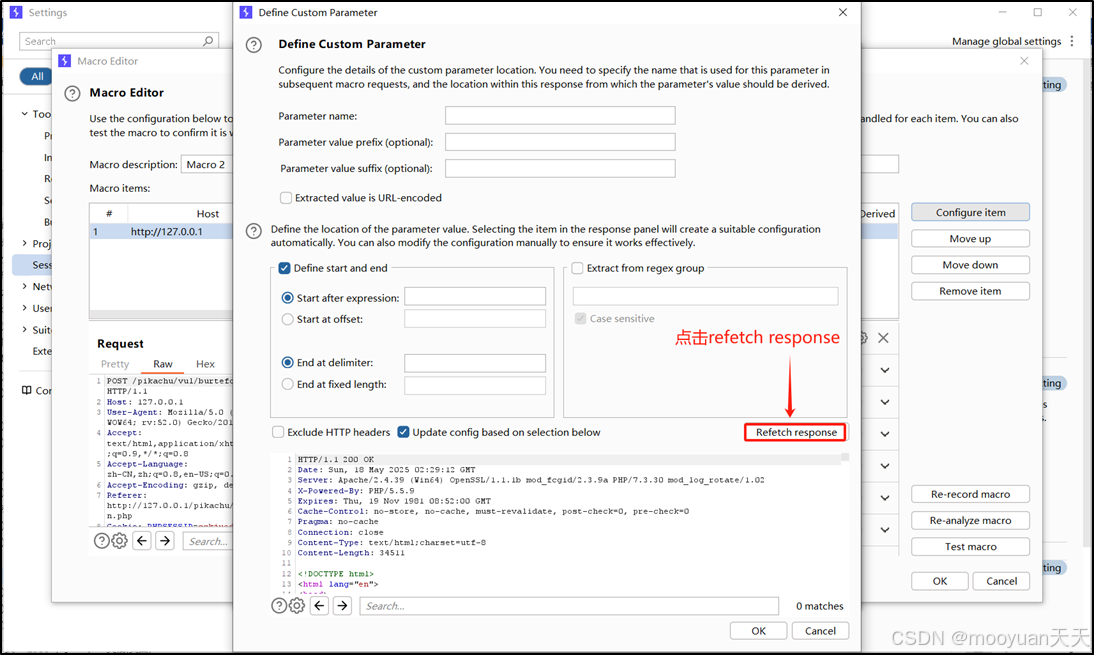Image resolution: width=1094 pixels, height=655 pixels.
Task: Click Burp icon in Define Custom Parameter title
Action: 246,13
